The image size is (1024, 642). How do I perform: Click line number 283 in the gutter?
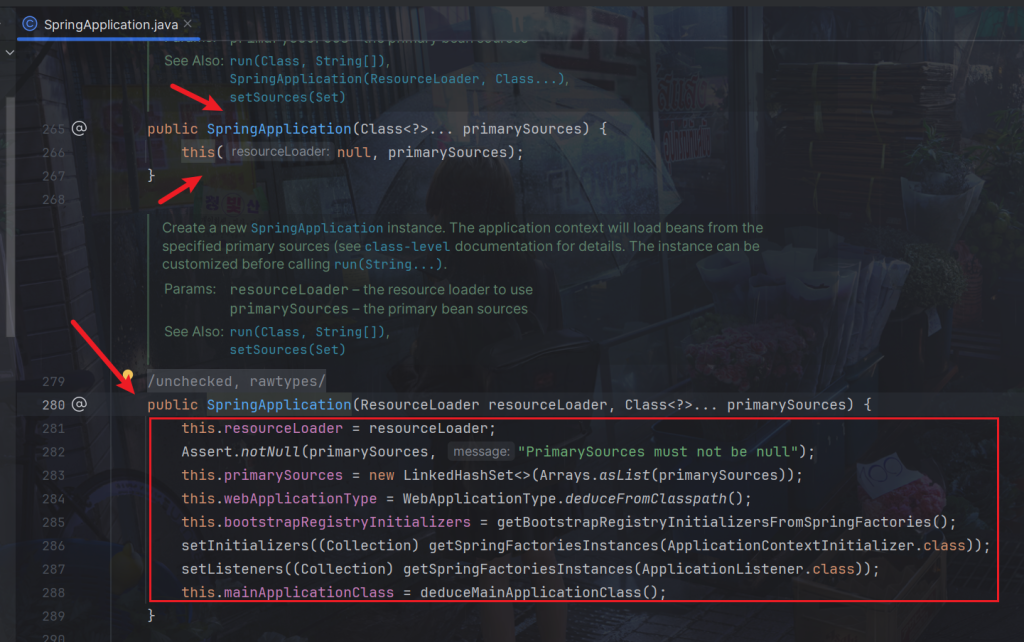click(53, 475)
